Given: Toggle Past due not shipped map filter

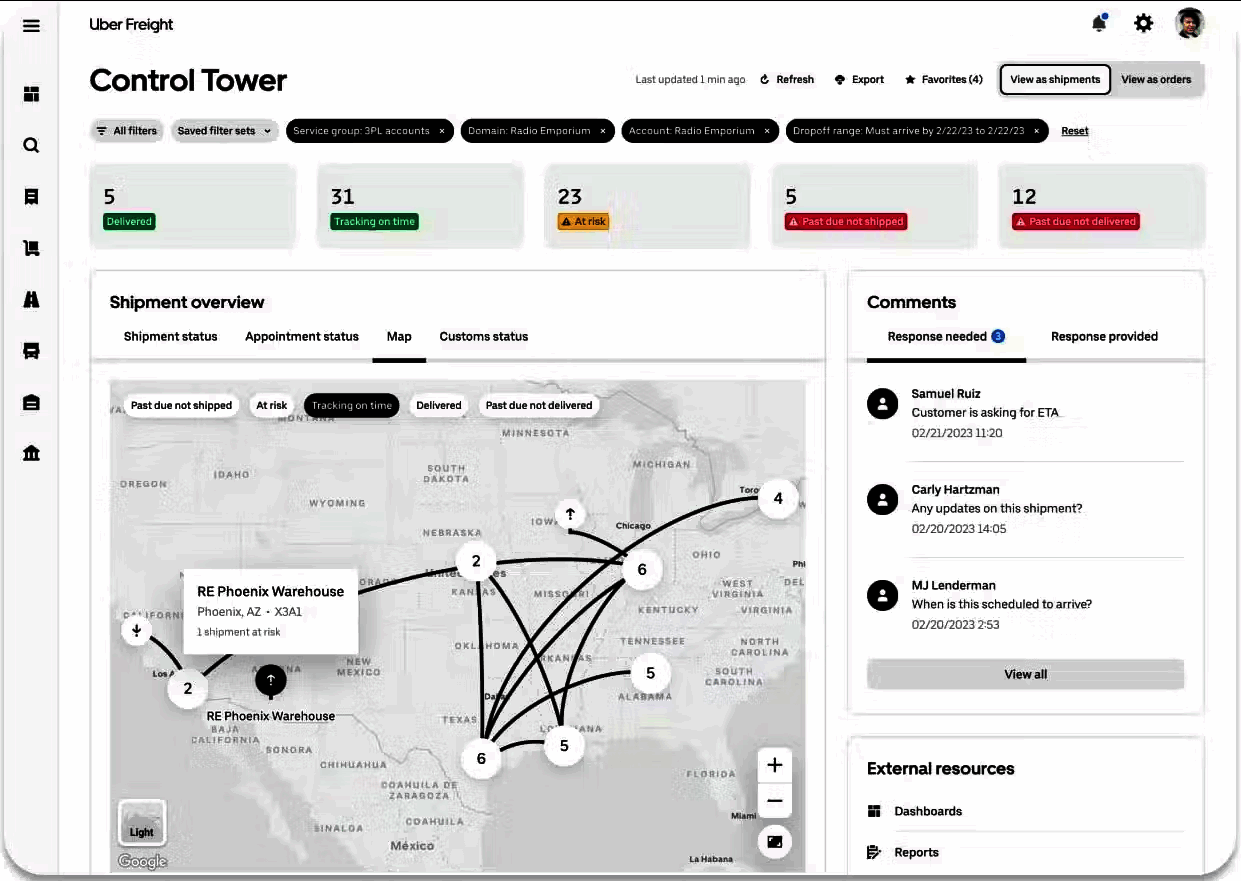Looking at the screenshot, I should tap(181, 405).
